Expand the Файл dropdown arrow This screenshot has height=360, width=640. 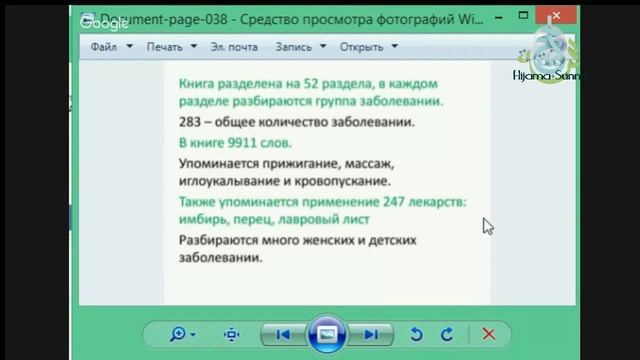click(x=129, y=46)
